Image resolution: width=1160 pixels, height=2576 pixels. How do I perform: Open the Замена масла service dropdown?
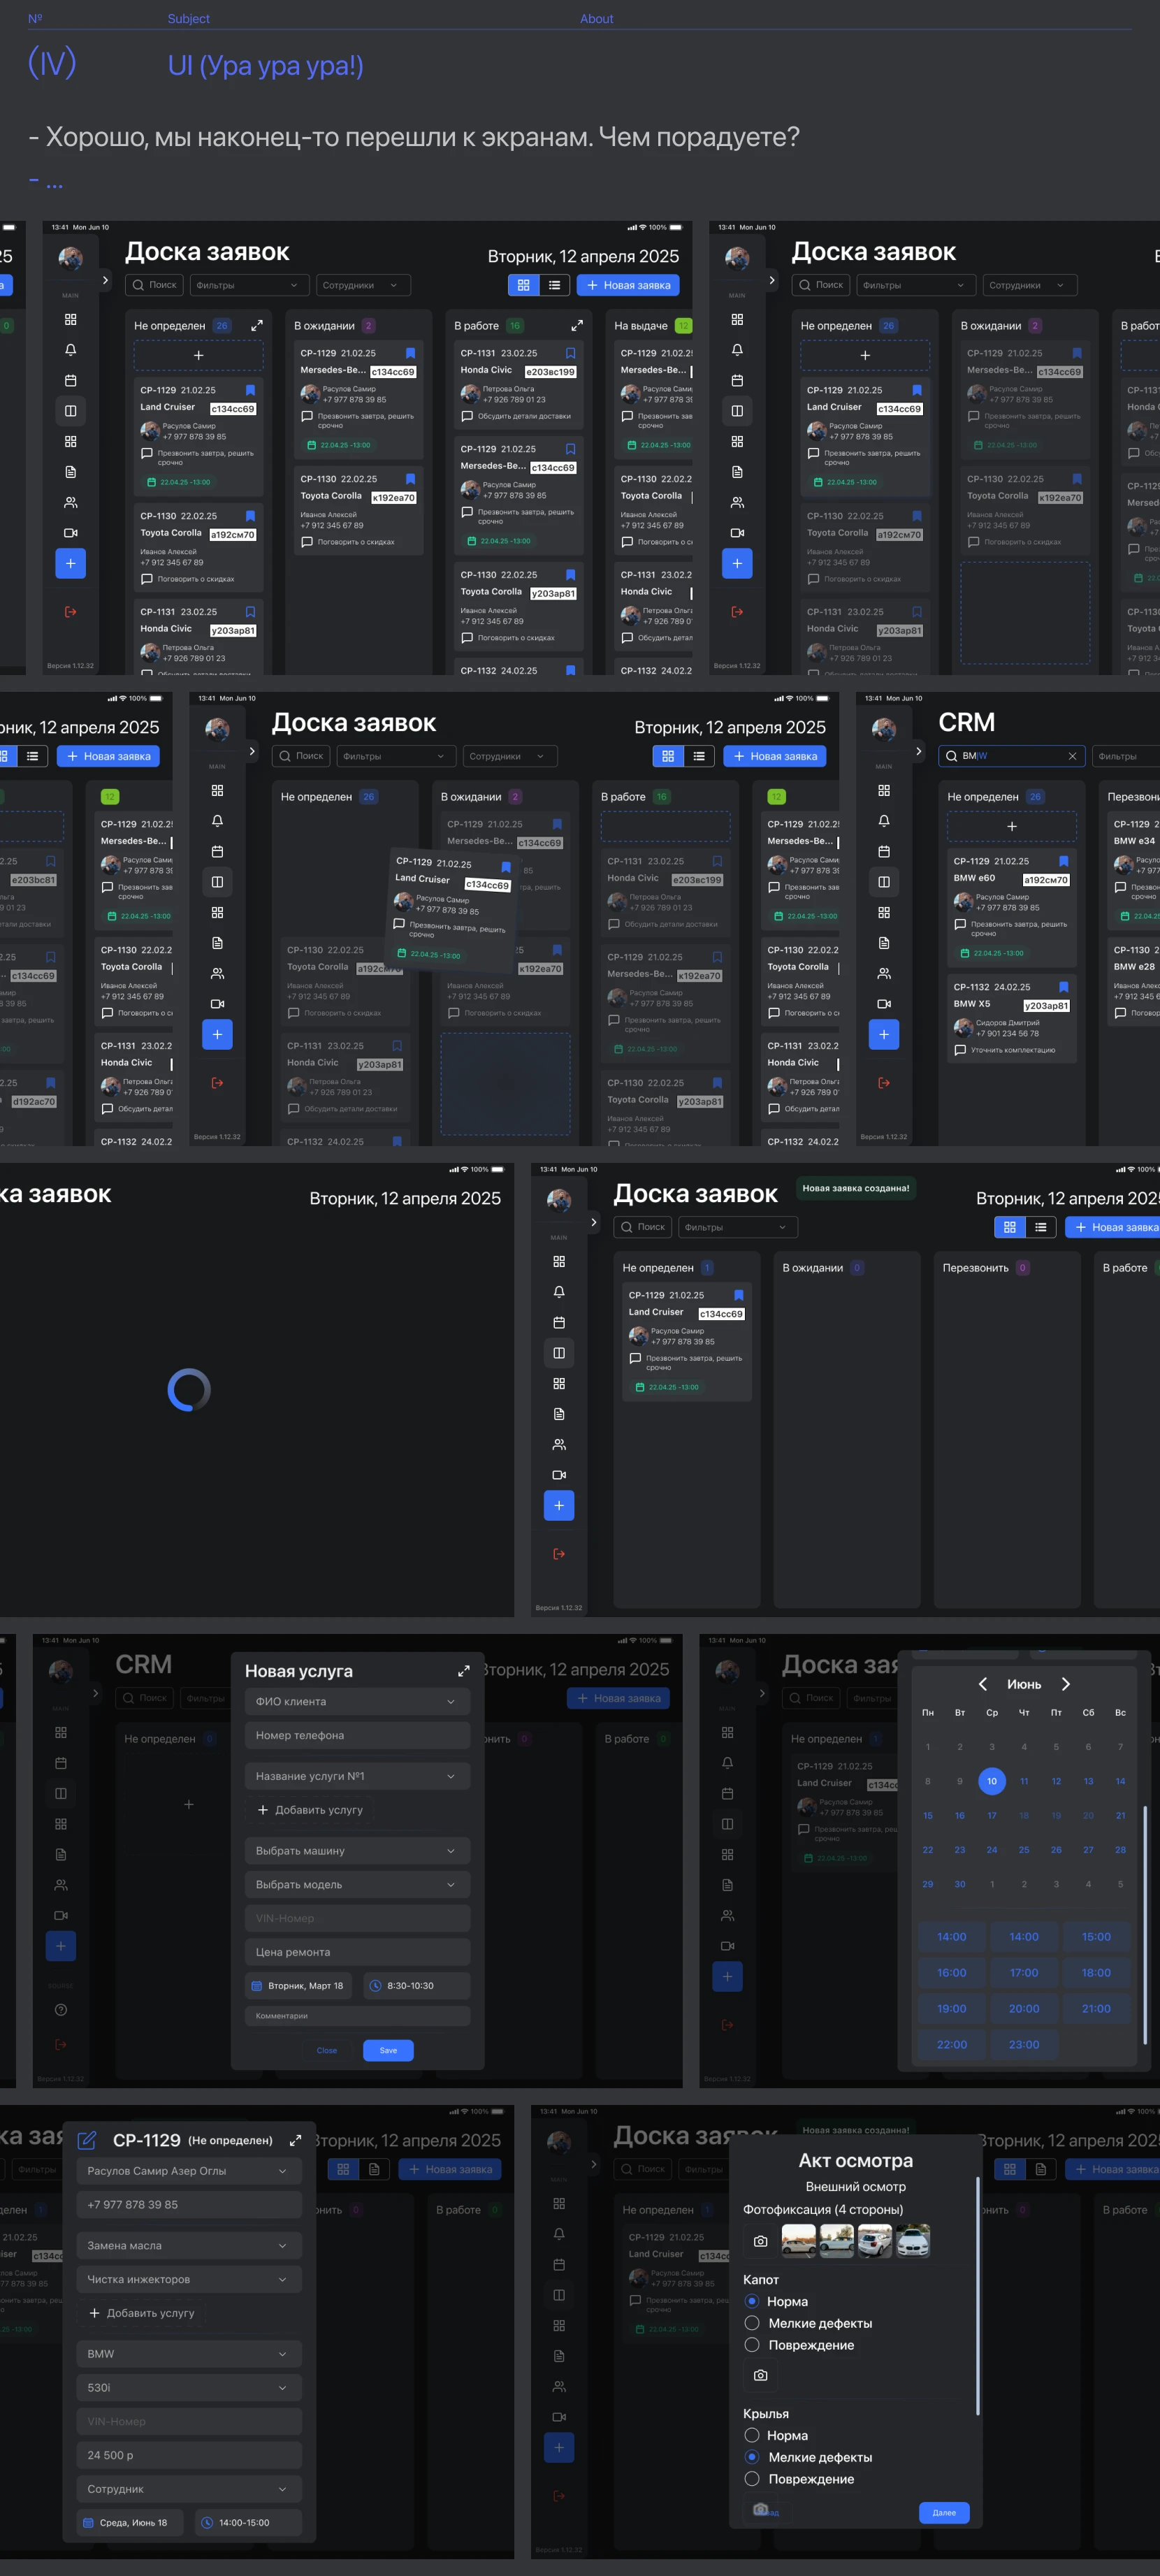point(189,2245)
